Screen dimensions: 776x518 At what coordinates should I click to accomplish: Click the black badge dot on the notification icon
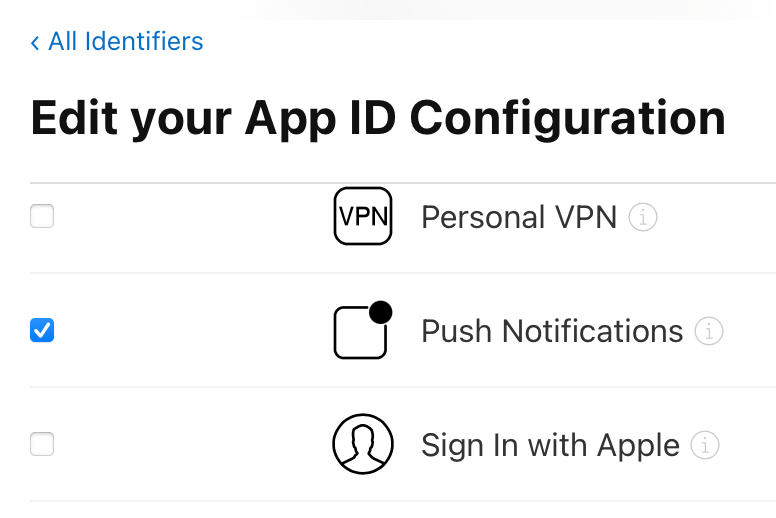pyautogui.click(x=380, y=312)
